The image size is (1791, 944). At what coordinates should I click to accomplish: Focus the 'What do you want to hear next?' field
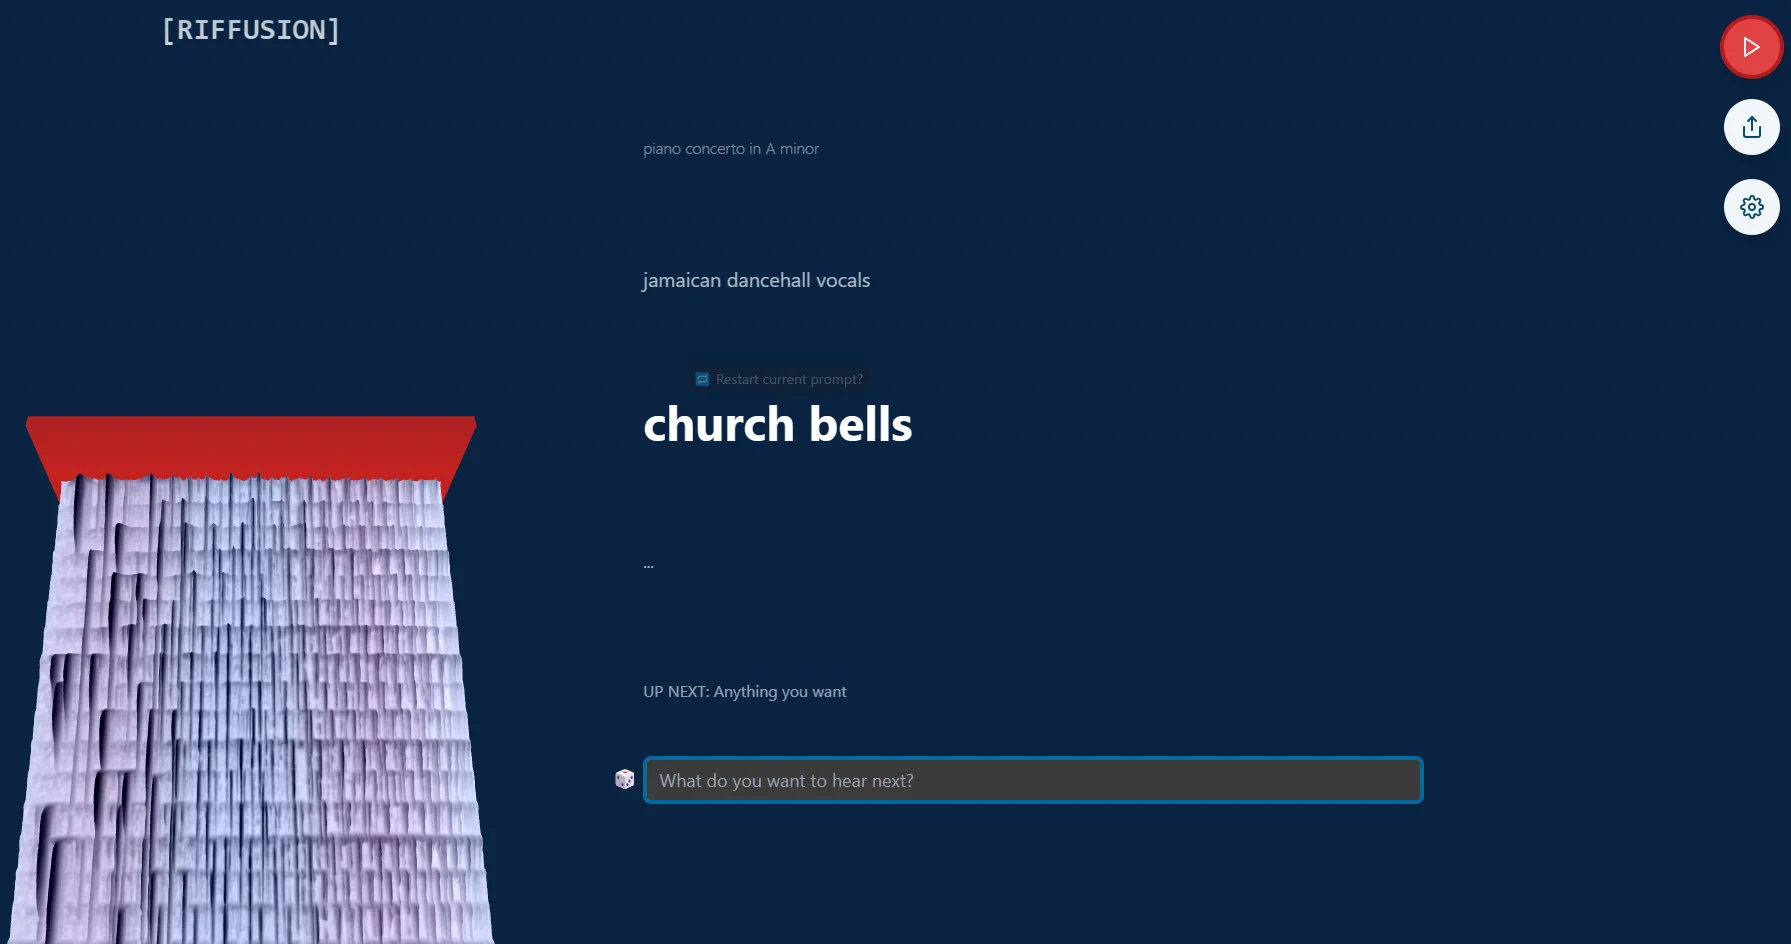tap(1032, 780)
